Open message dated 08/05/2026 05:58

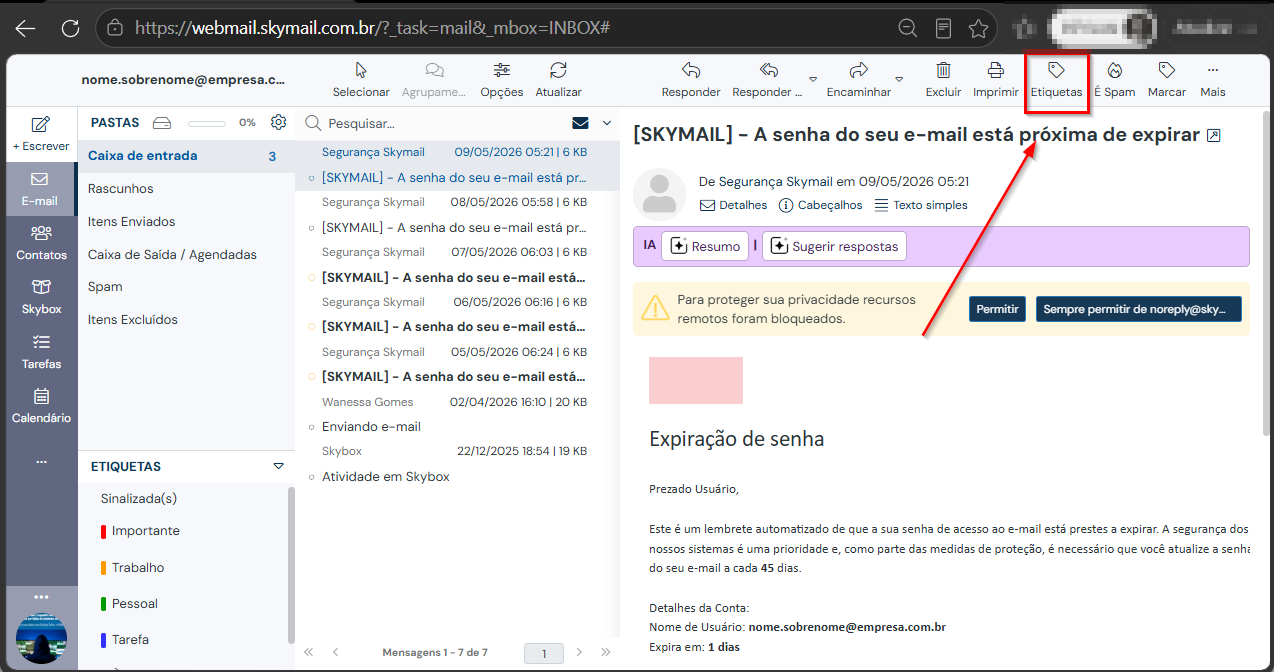458,214
